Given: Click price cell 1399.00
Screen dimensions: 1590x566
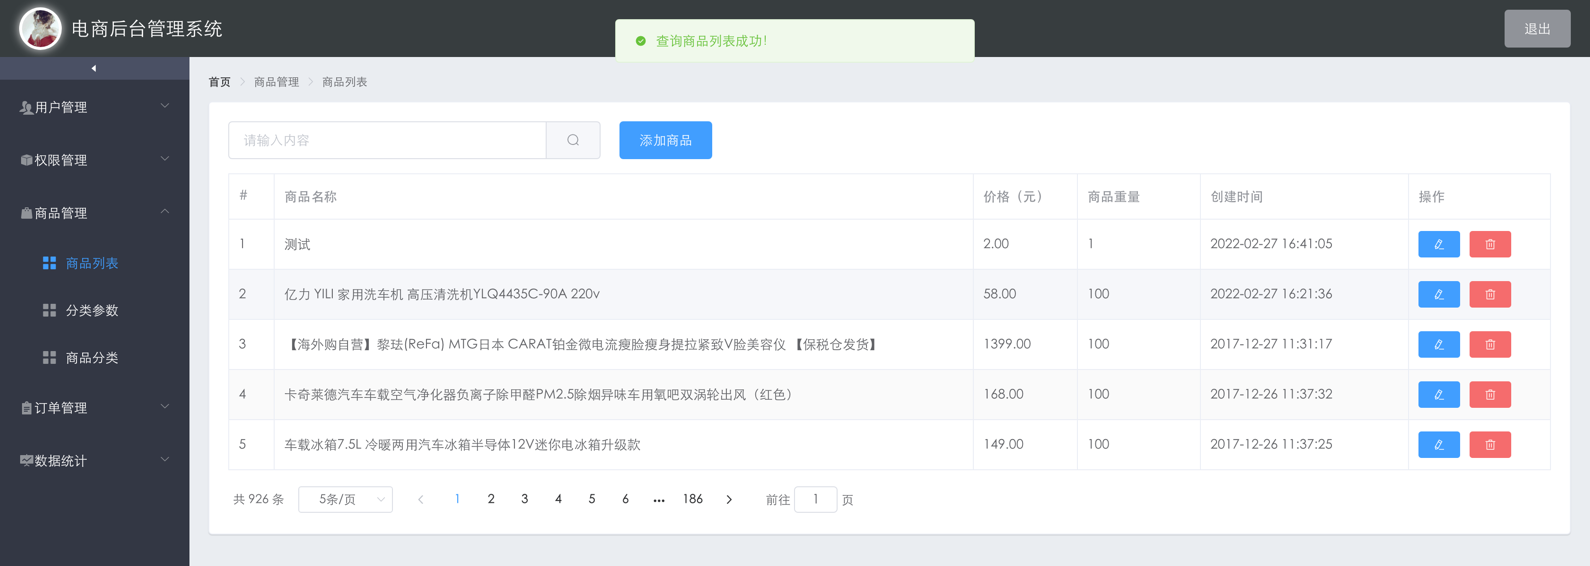Looking at the screenshot, I should point(1007,344).
